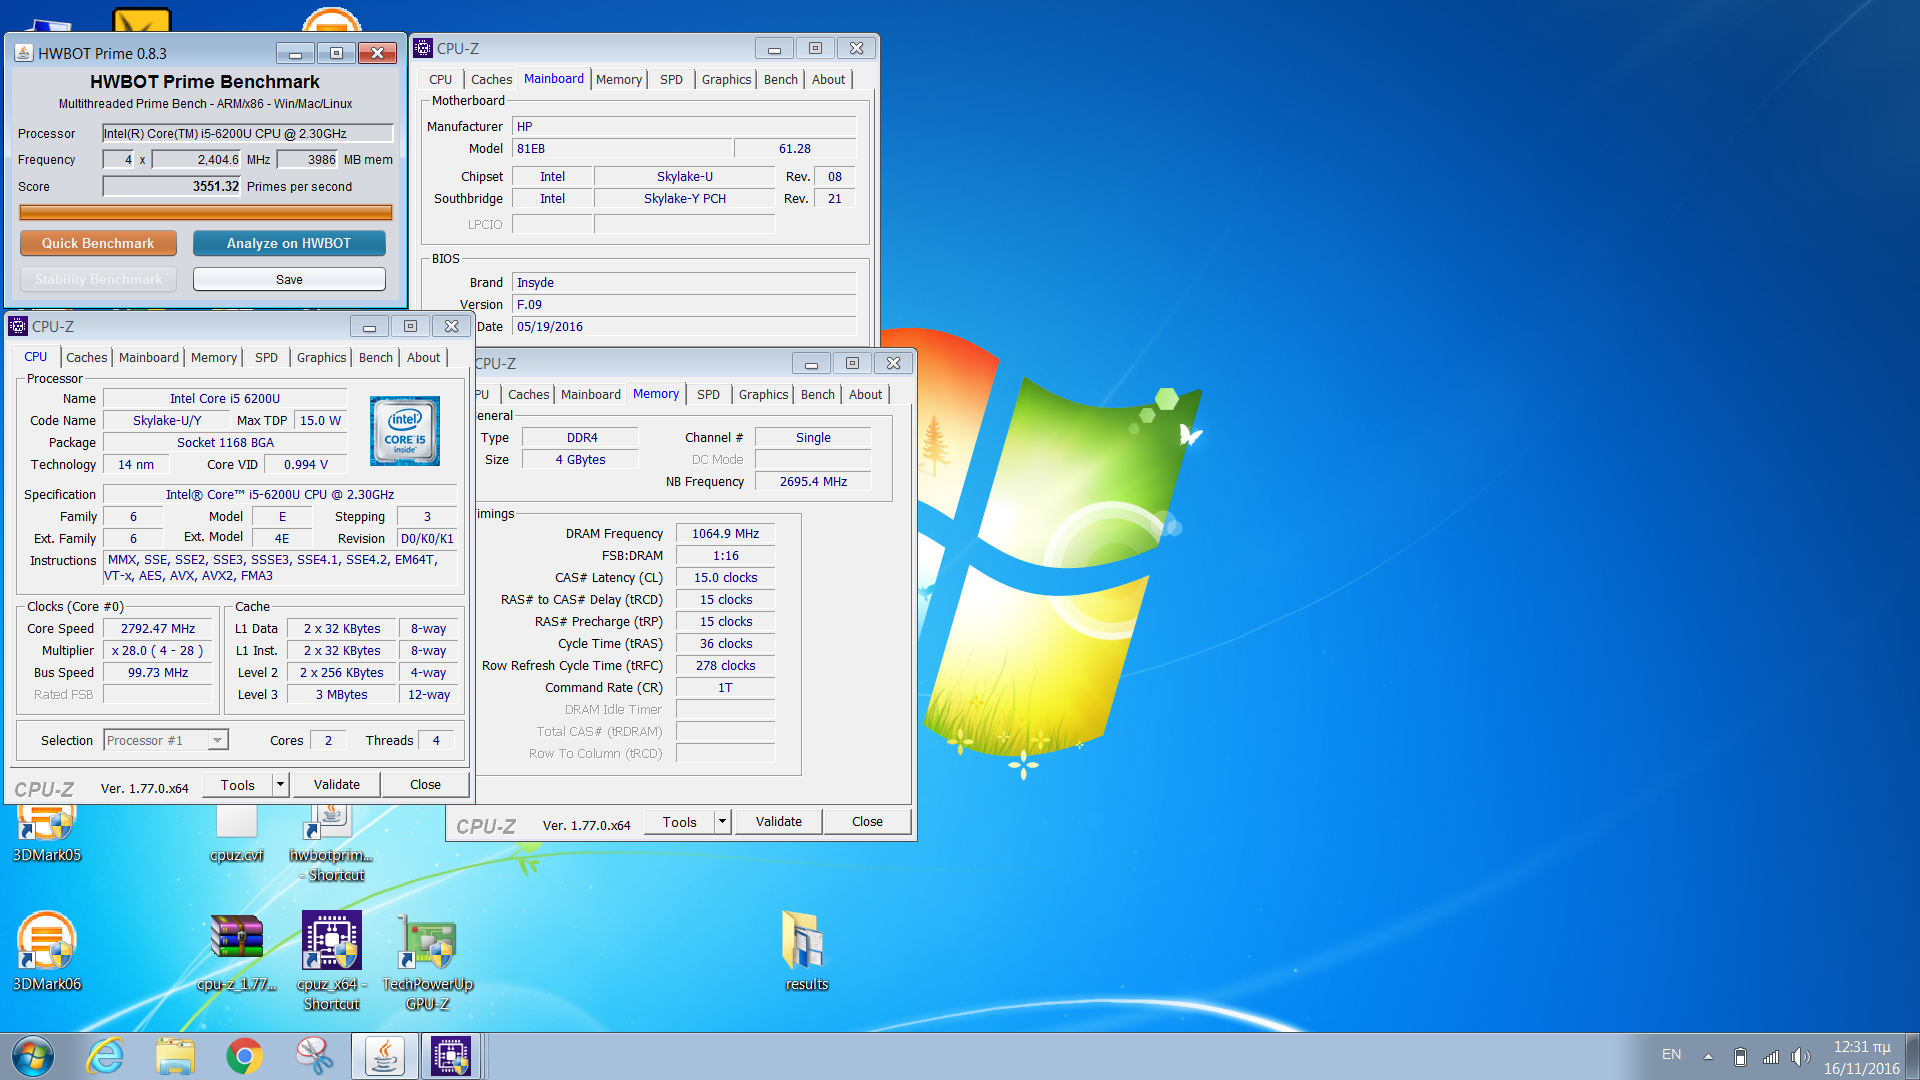Click the battery power tray icon
The height and width of the screenshot is (1080, 1920).
click(1740, 1057)
